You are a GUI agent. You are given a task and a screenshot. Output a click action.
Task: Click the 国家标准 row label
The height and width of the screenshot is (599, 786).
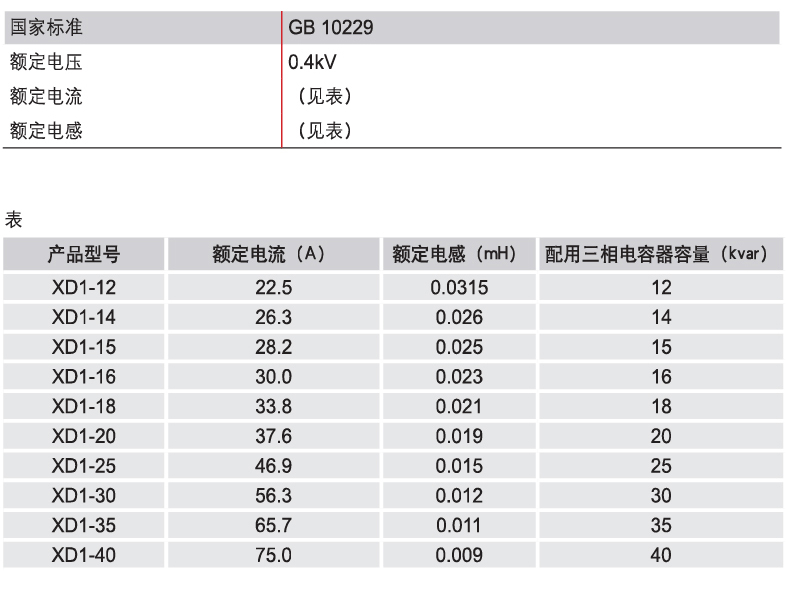click(x=45, y=29)
